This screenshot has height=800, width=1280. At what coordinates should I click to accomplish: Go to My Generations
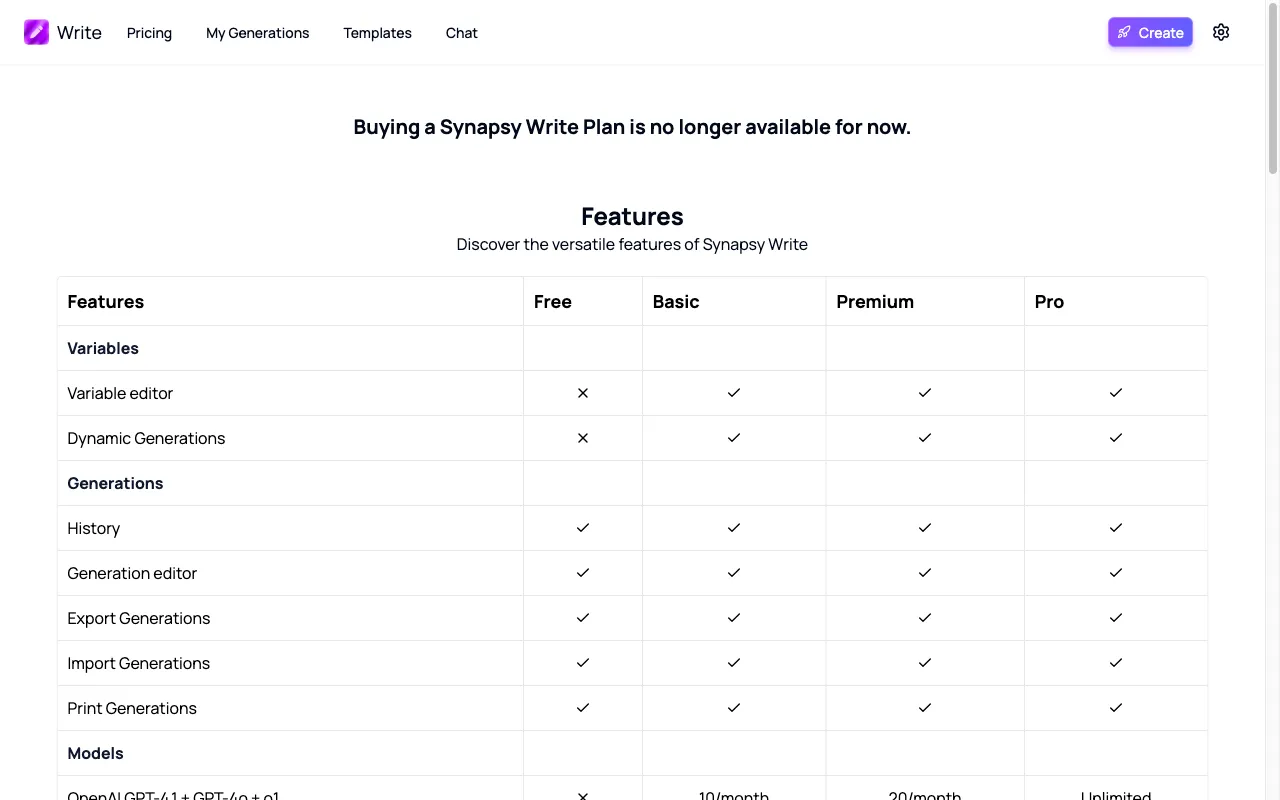click(x=258, y=33)
